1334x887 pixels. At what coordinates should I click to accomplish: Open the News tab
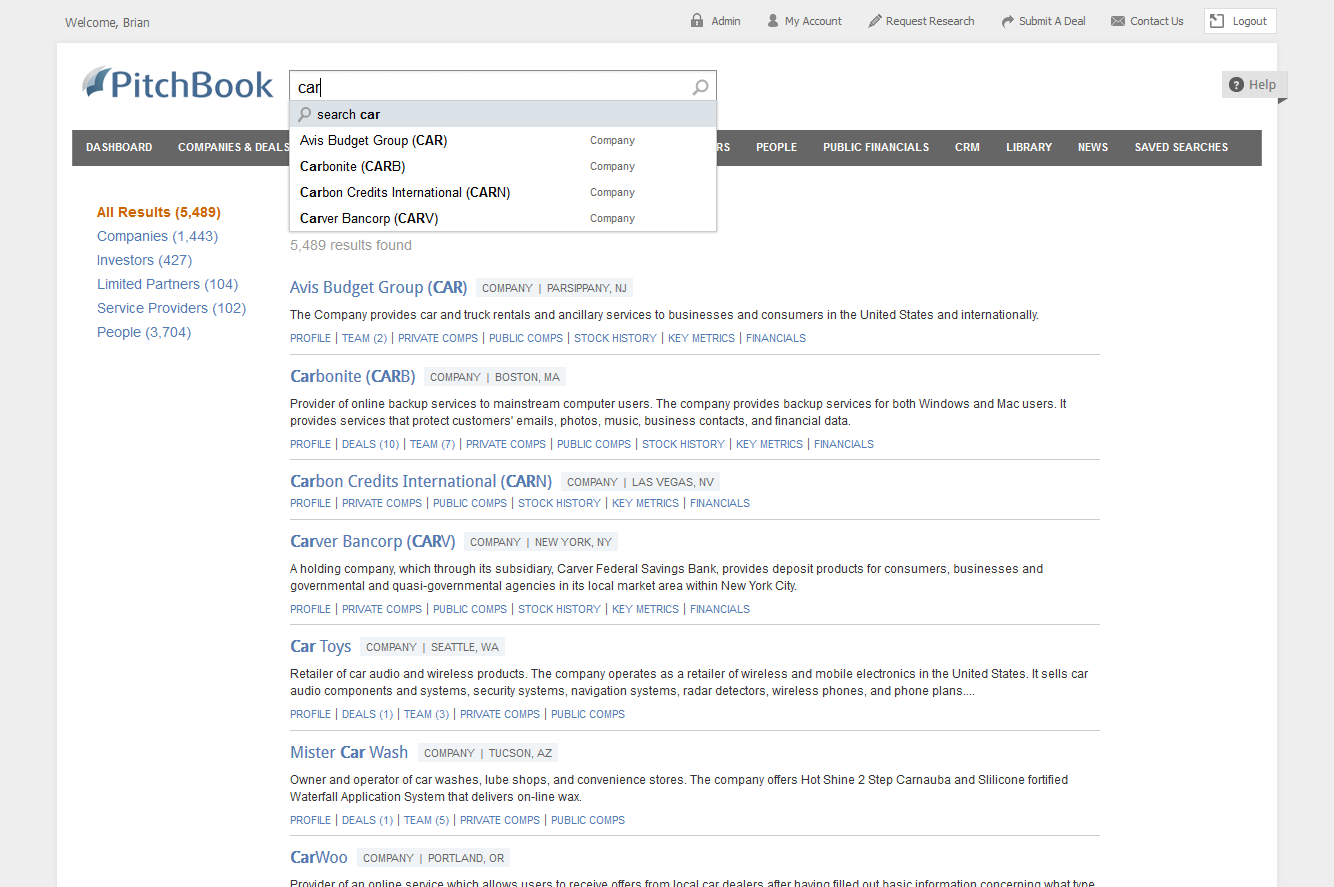point(1093,147)
